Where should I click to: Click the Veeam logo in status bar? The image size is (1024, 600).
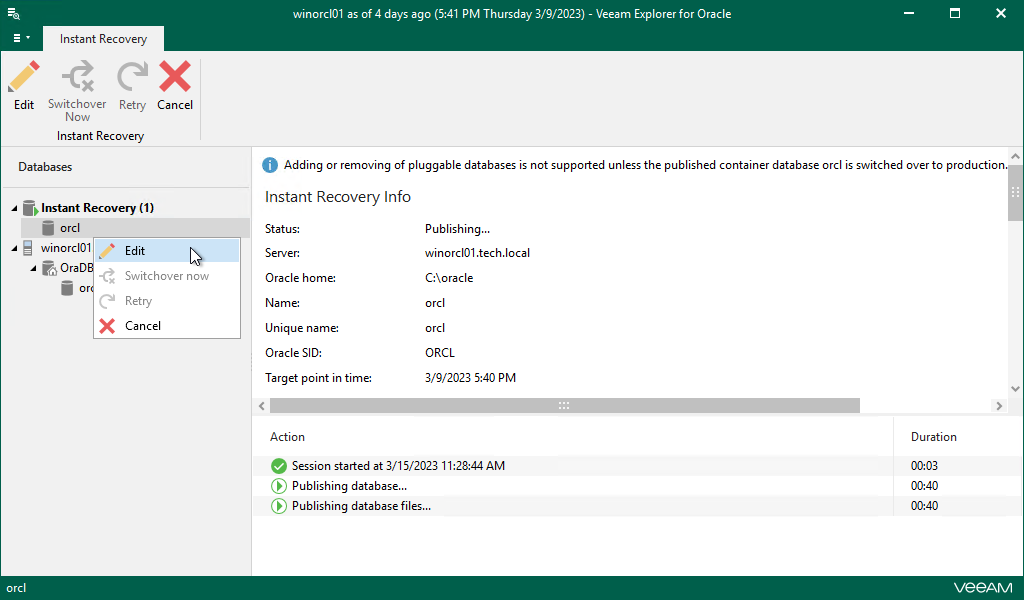tap(983, 588)
